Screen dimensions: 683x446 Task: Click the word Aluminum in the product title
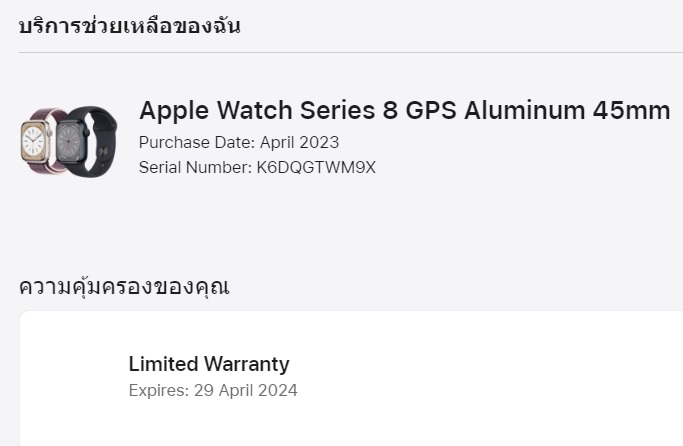tap(524, 110)
